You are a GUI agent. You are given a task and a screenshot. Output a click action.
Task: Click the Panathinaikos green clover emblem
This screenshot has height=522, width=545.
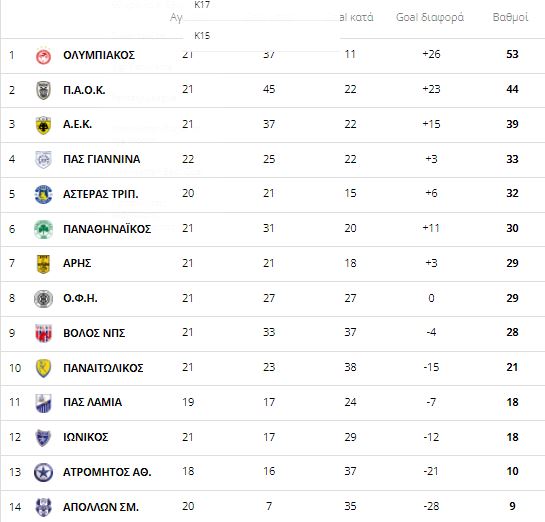pos(43,229)
